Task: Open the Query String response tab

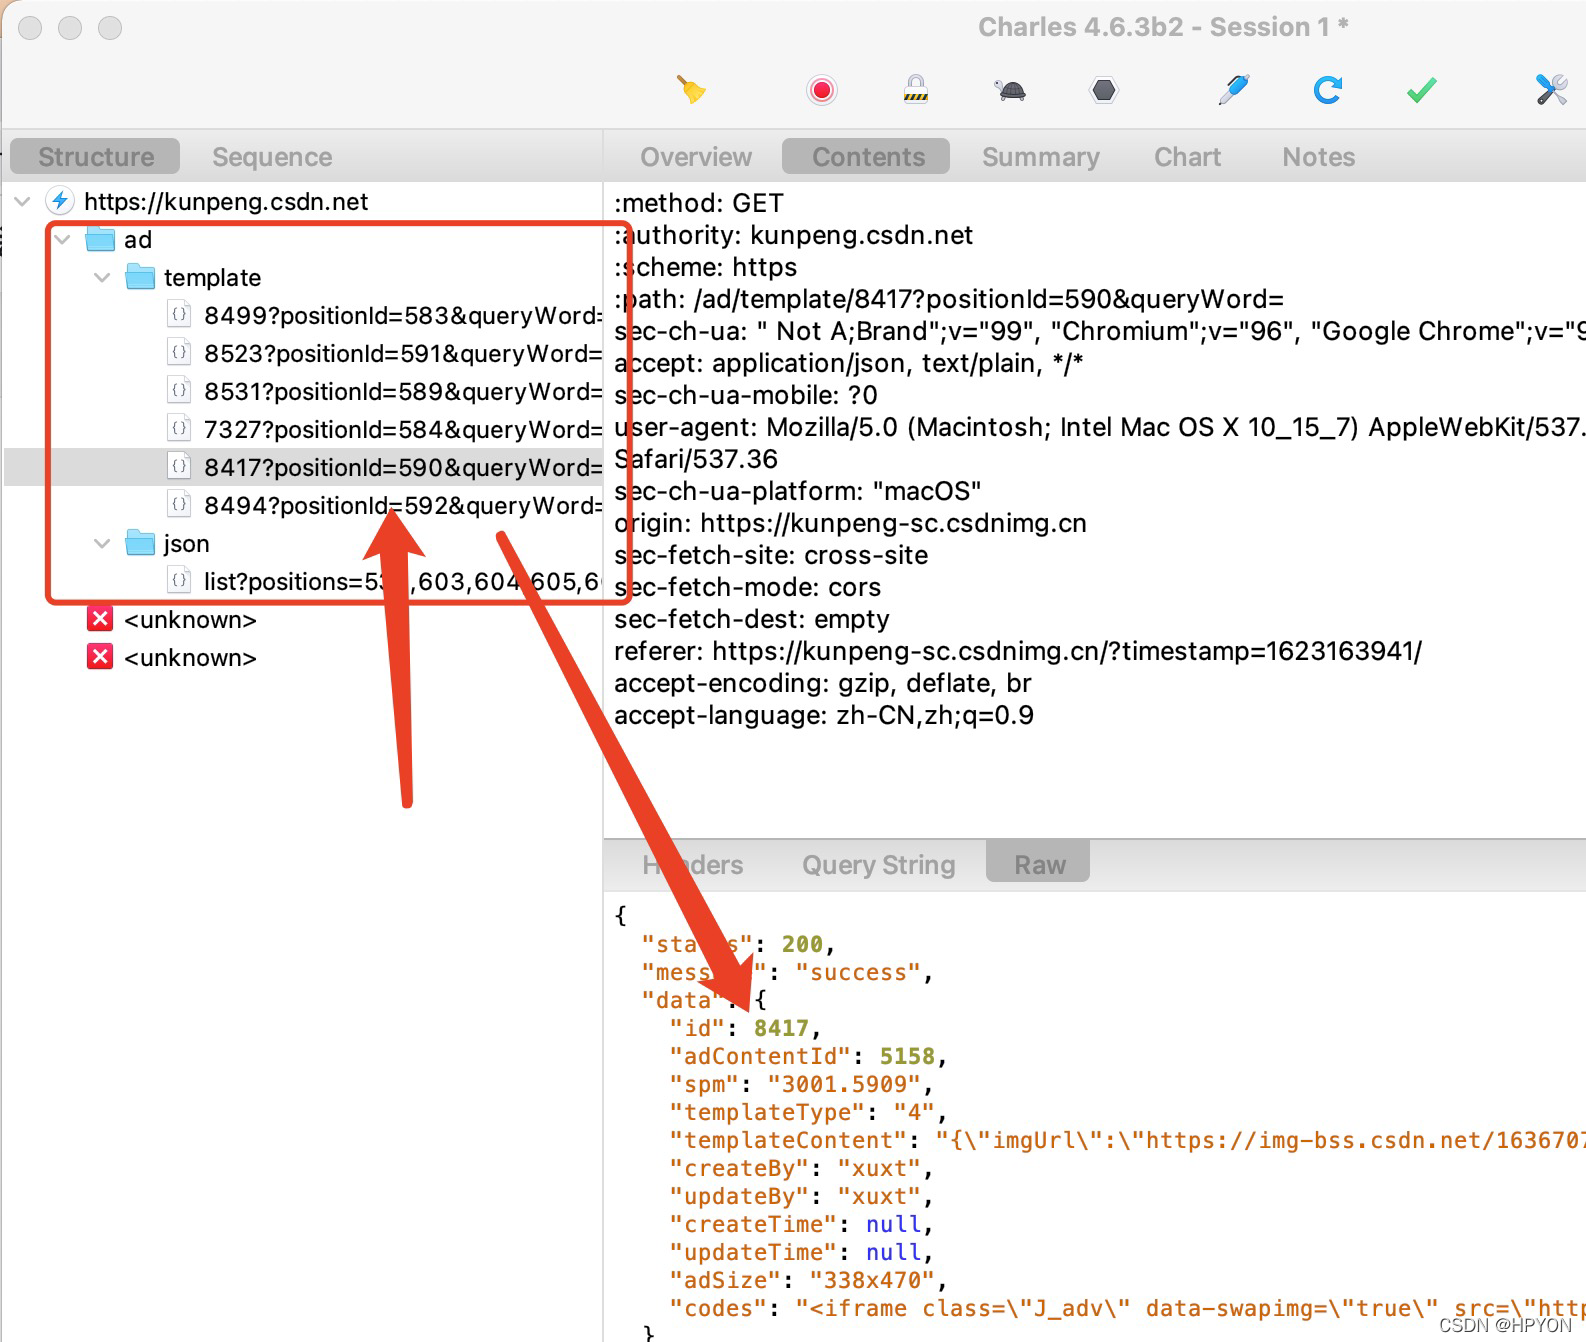Action: (878, 865)
